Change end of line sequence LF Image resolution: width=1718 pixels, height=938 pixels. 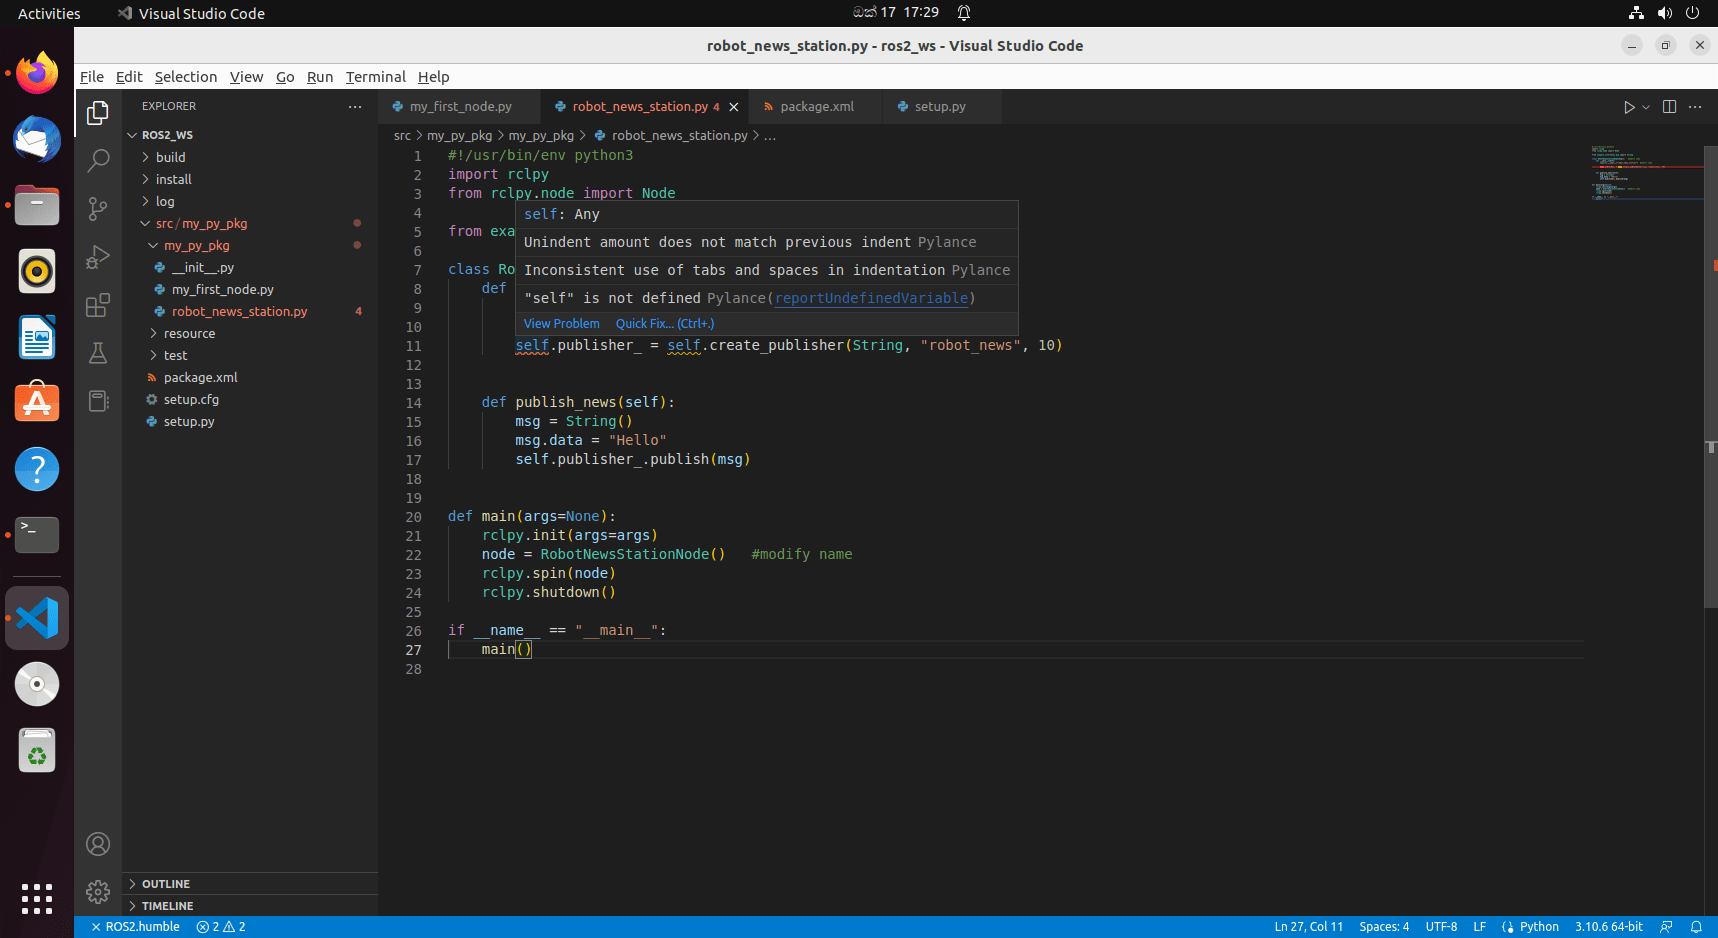(x=1480, y=927)
